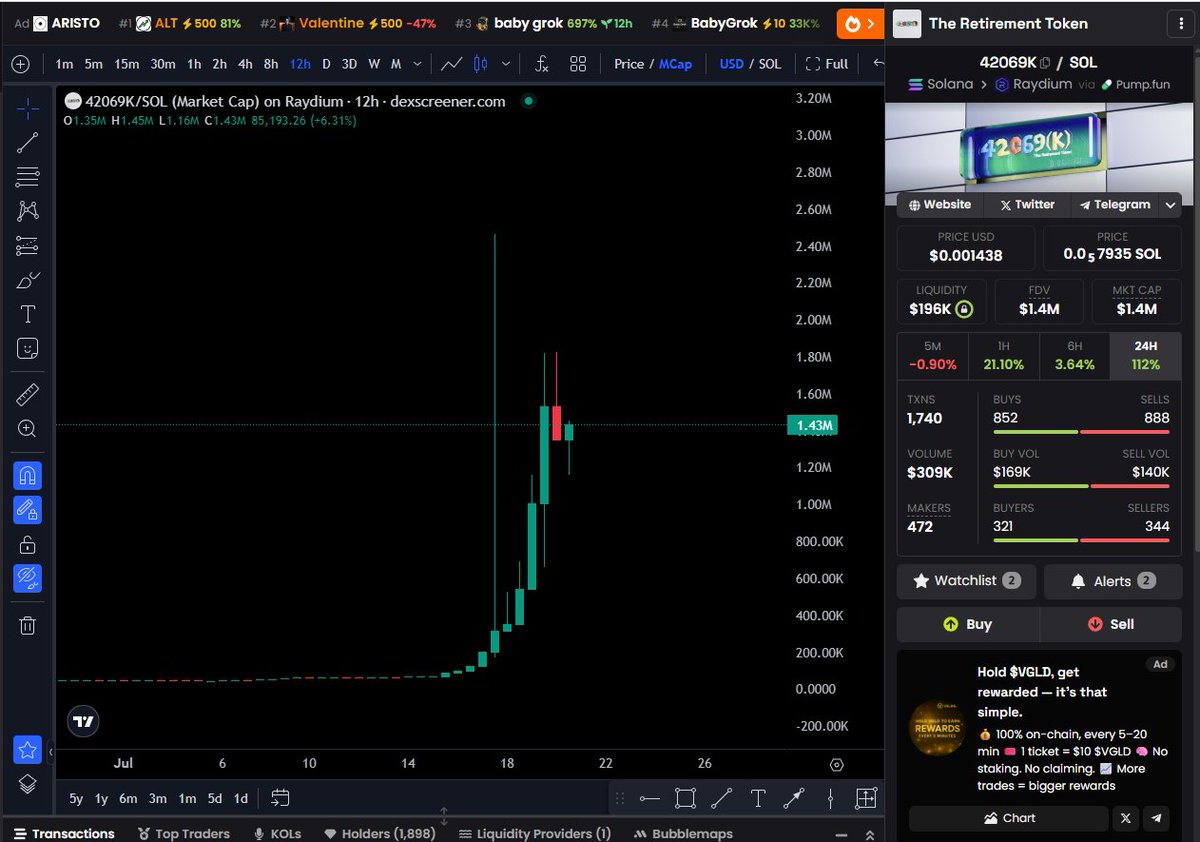The height and width of the screenshot is (842, 1200).
Task: Toggle chart to Price mode
Action: tap(629, 64)
